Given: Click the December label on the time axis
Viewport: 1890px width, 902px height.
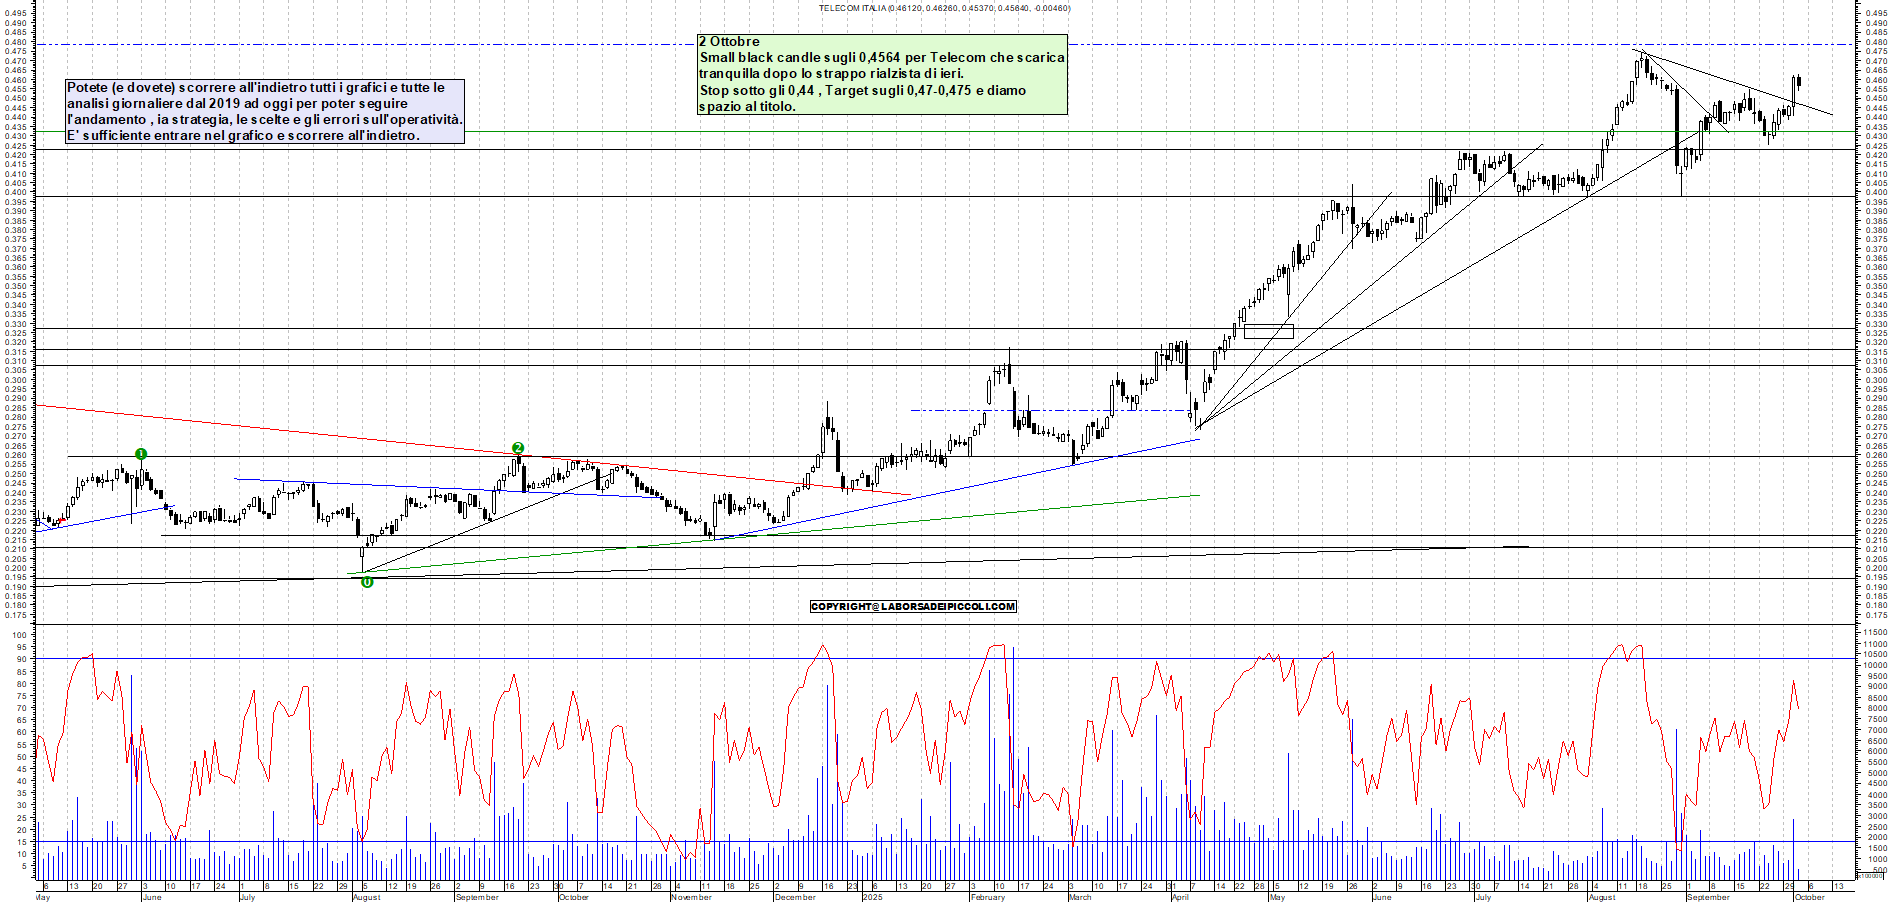Looking at the screenshot, I should pyautogui.click(x=795, y=897).
